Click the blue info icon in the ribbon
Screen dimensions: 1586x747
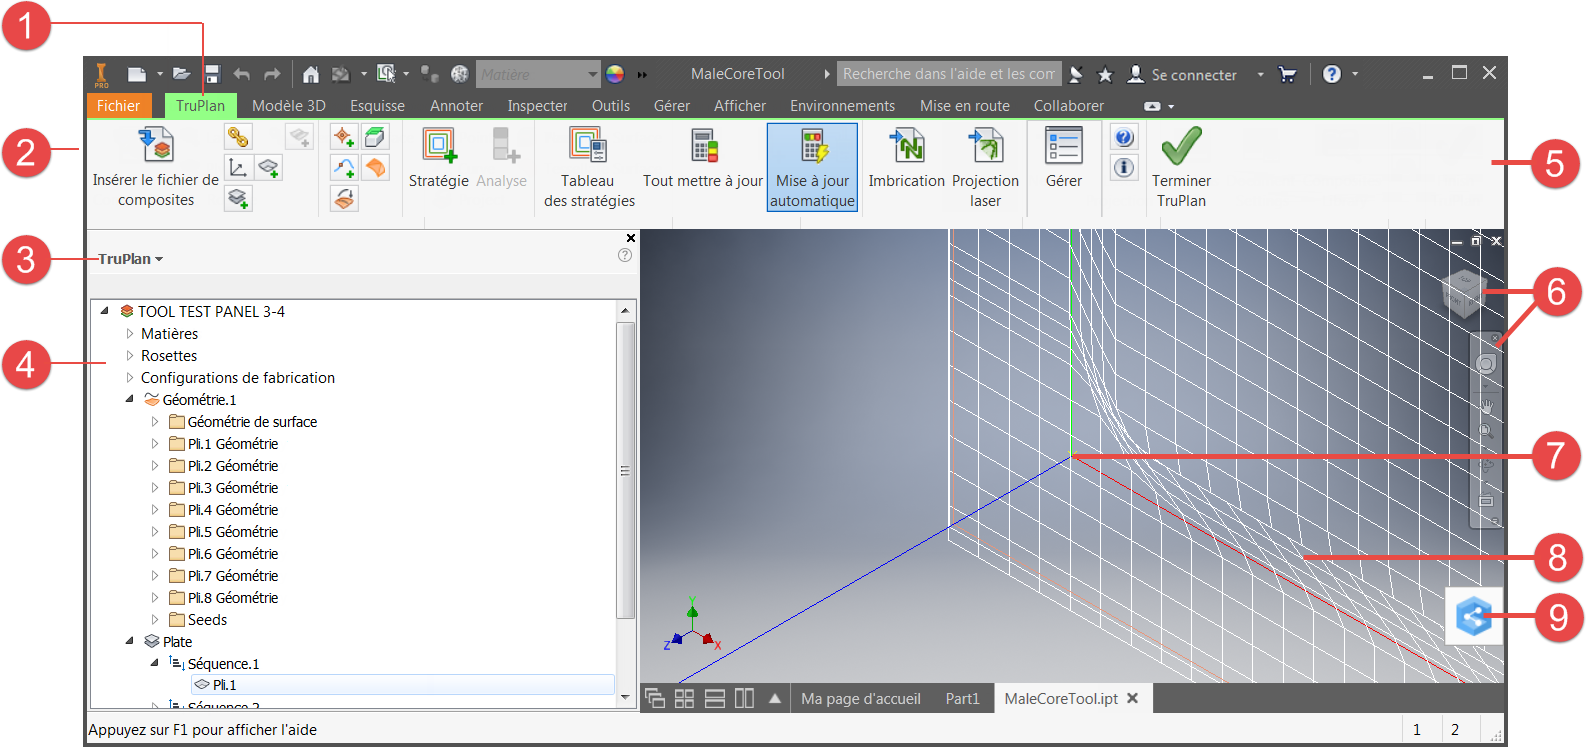(1124, 167)
